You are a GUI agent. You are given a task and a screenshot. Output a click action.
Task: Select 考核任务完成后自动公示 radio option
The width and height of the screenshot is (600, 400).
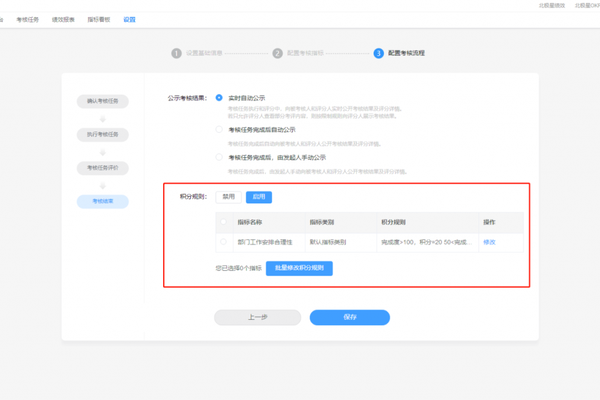pos(220,129)
